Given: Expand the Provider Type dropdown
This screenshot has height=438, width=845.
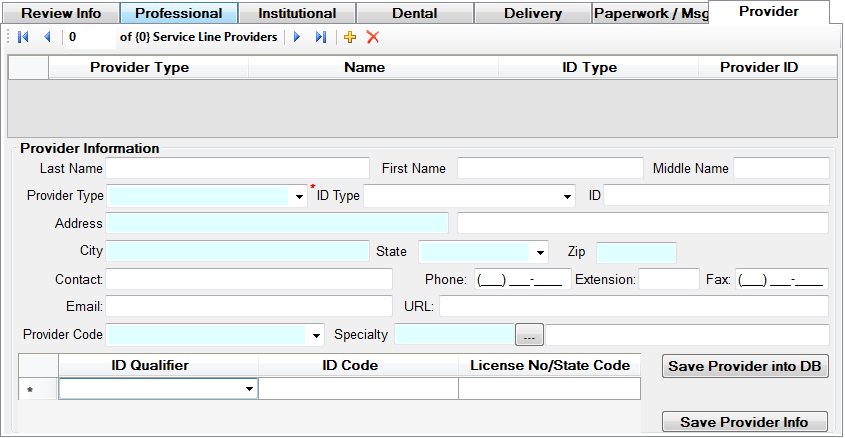Looking at the screenshot, I should 300,197.
